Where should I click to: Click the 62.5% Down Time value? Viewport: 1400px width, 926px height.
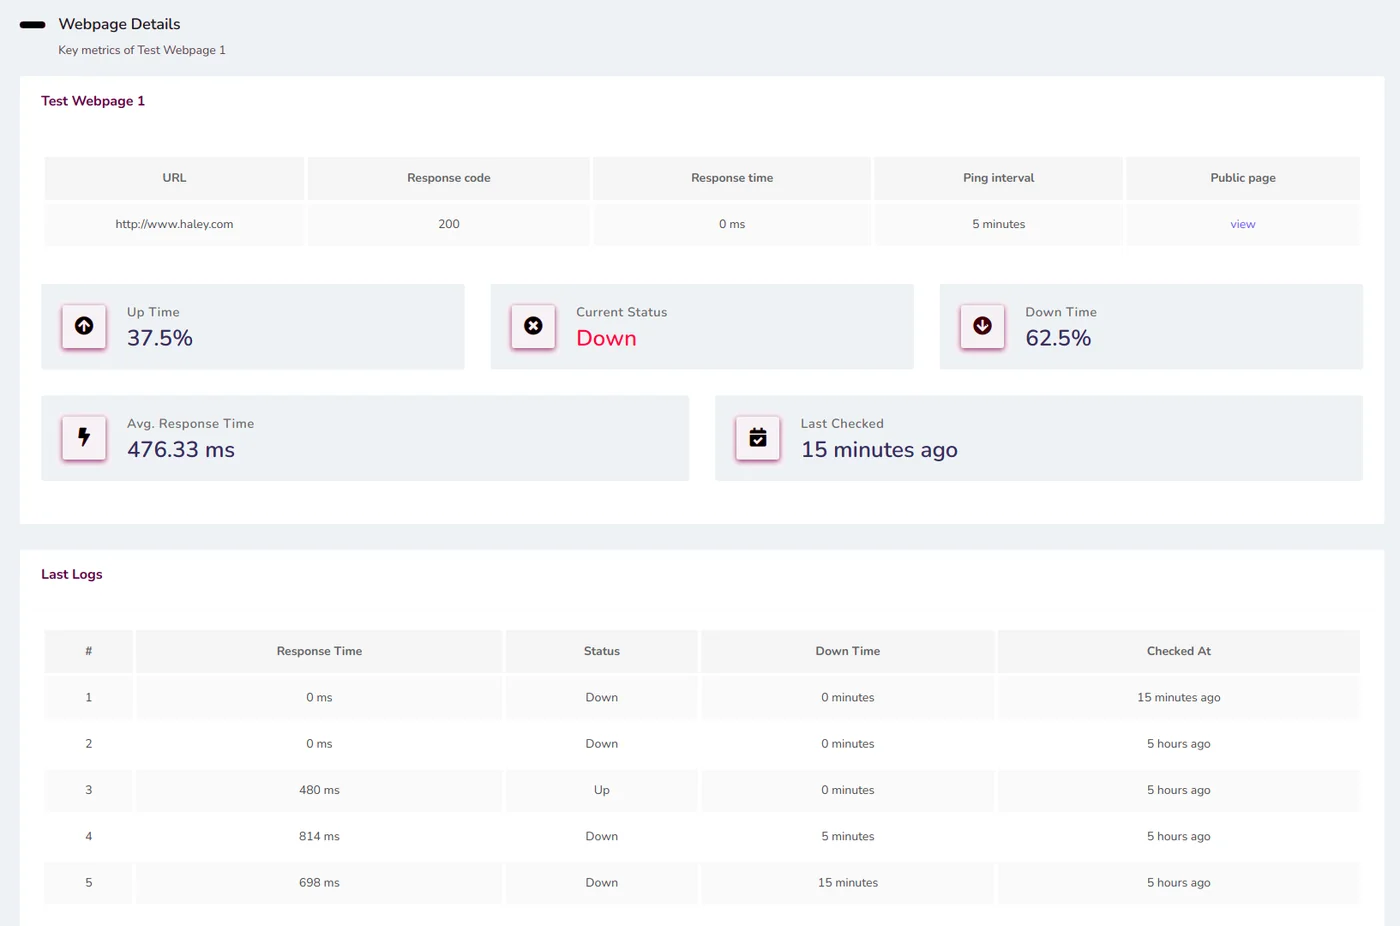(x=1058, y=338)
